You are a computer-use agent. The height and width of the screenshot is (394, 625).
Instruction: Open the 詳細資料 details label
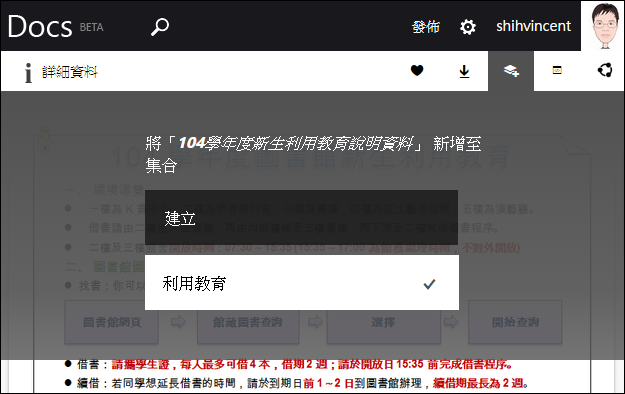click(70, 72)
